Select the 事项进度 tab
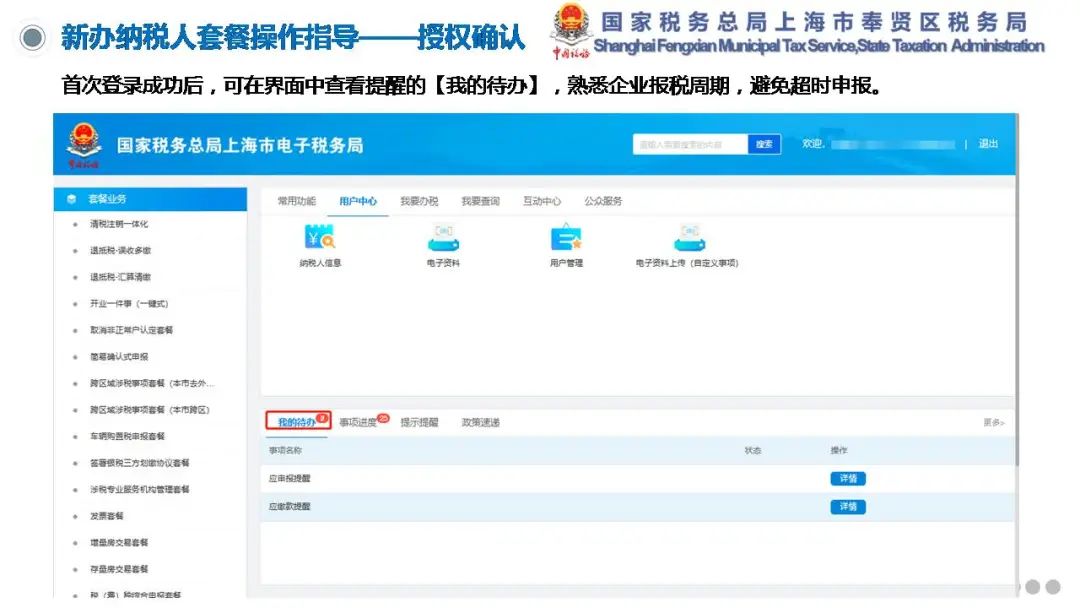This screenshot has height=608, width=1080. (358, 422)
